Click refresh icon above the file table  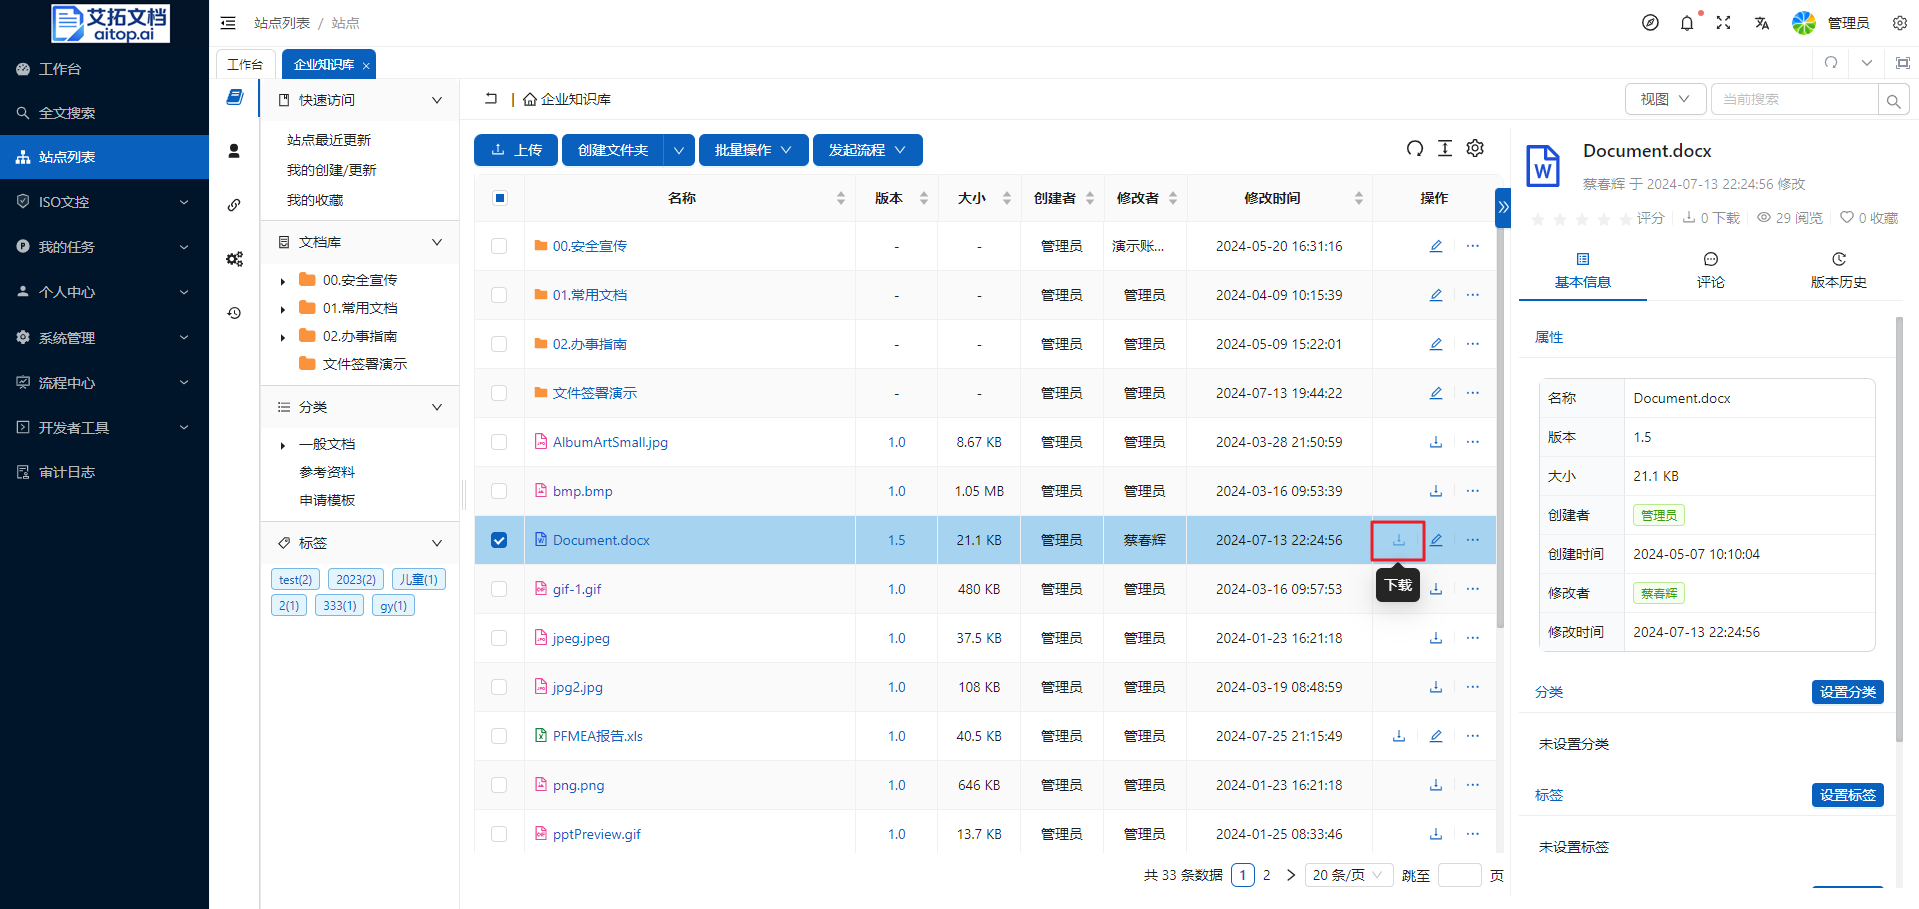click(x=1414, y=149)
